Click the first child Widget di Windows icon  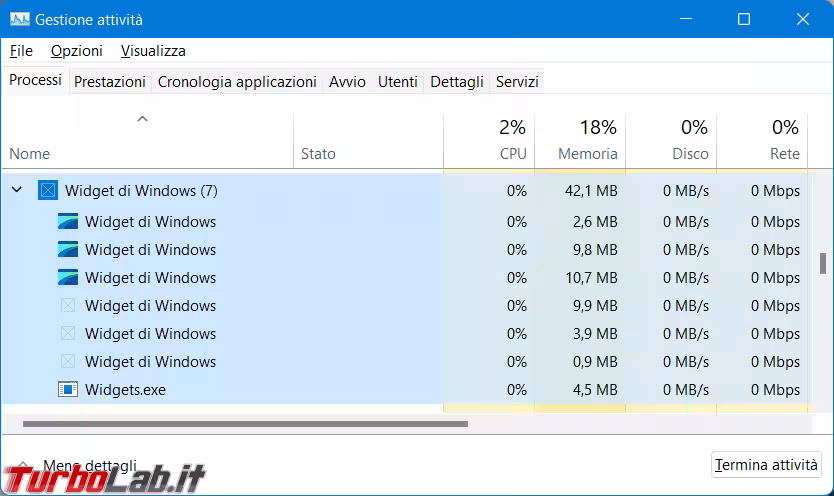68,222
